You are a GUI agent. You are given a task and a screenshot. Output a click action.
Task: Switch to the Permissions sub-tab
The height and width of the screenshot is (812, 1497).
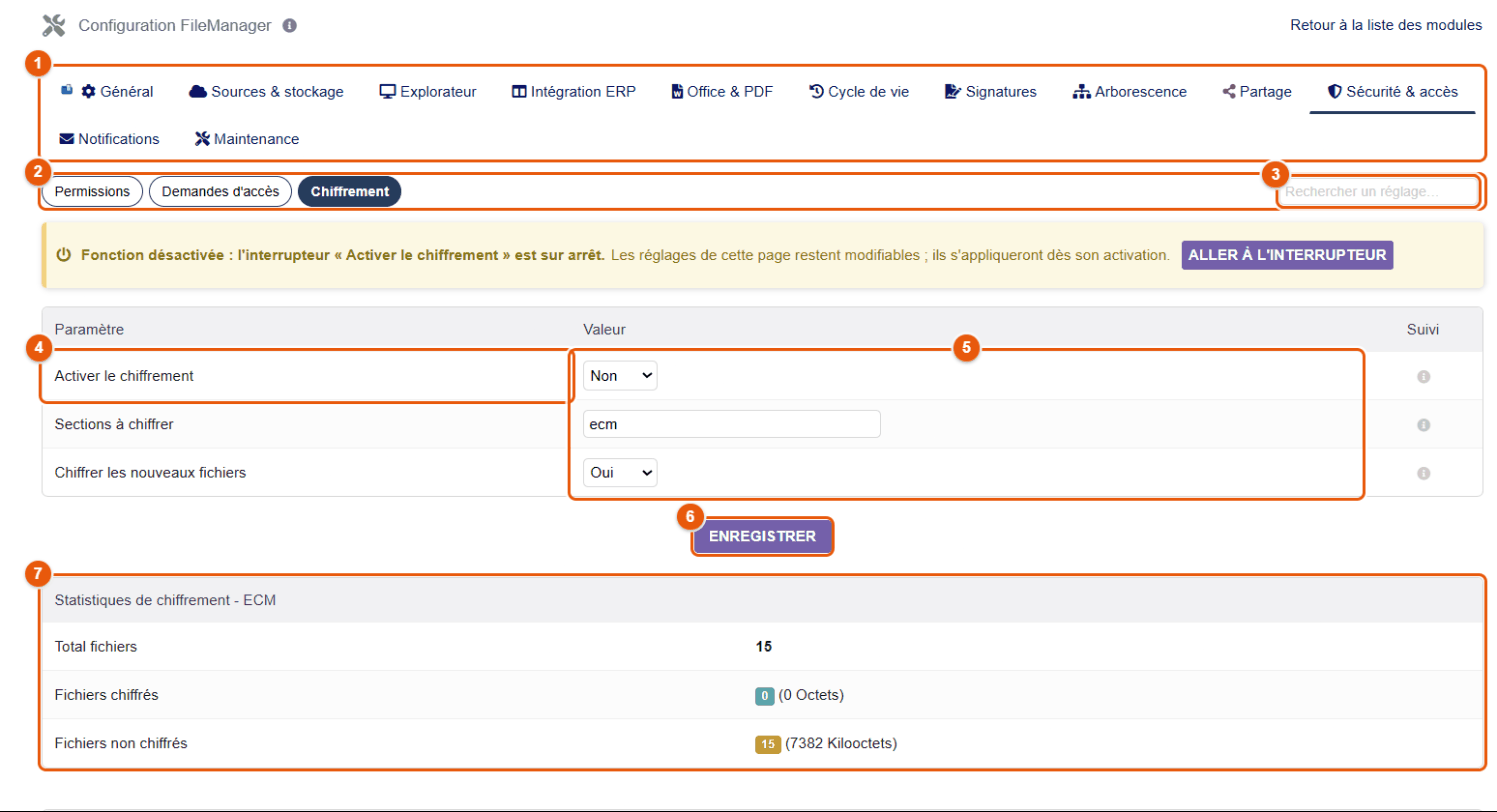[x=93, y=191]
